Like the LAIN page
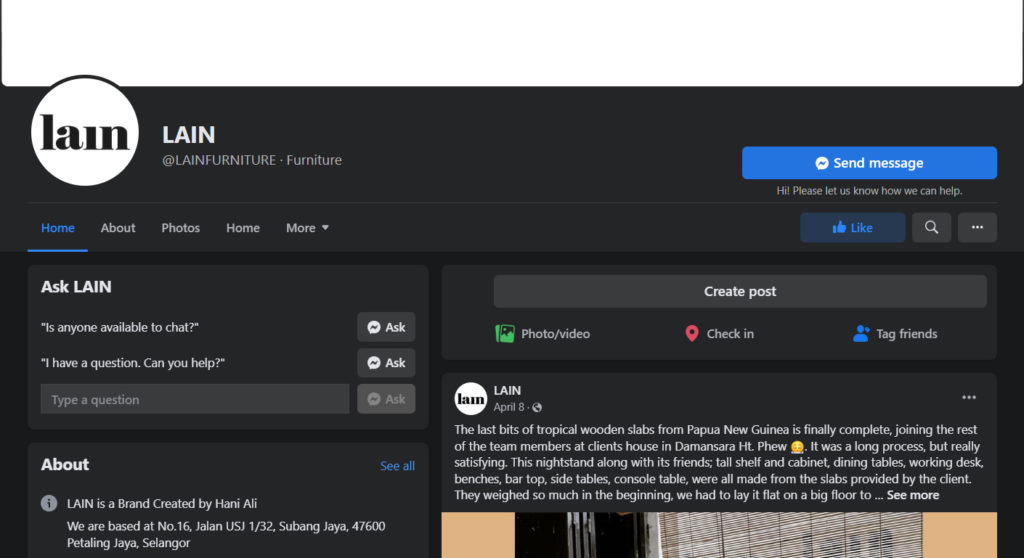Viewport: 1024px width, 558px height. coord(852,227)
